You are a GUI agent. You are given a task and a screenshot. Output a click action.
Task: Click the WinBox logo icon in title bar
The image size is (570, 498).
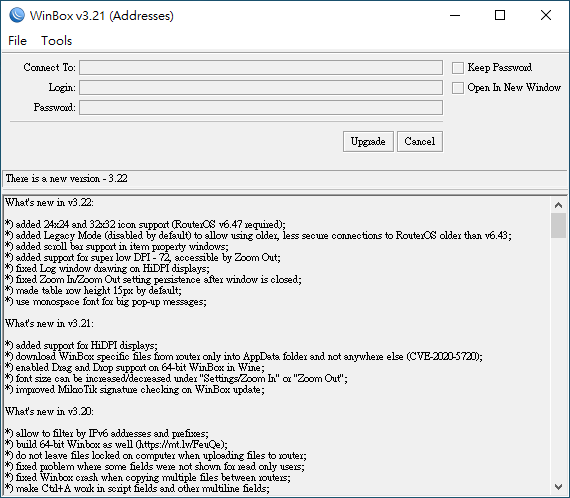tap(17, 15)
